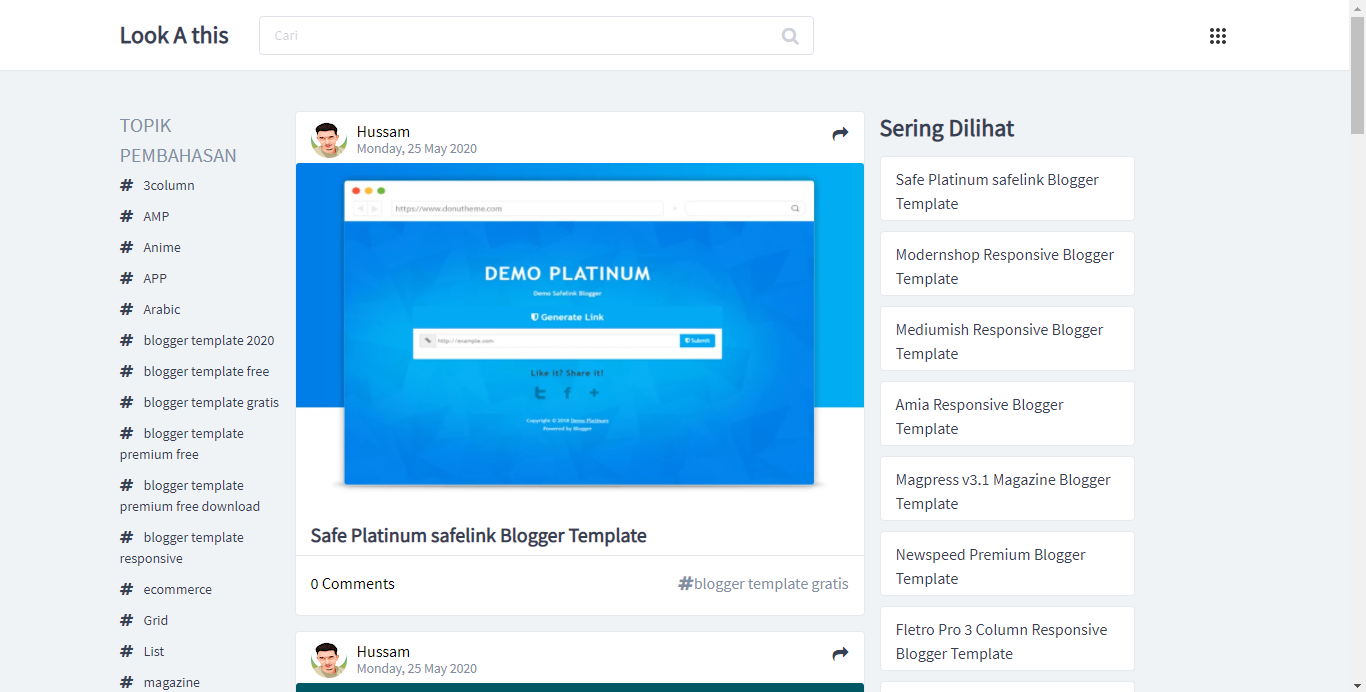Click the hash icon beside List
Viewport: 1366px width, 692px height.
(x=126, y=651)
